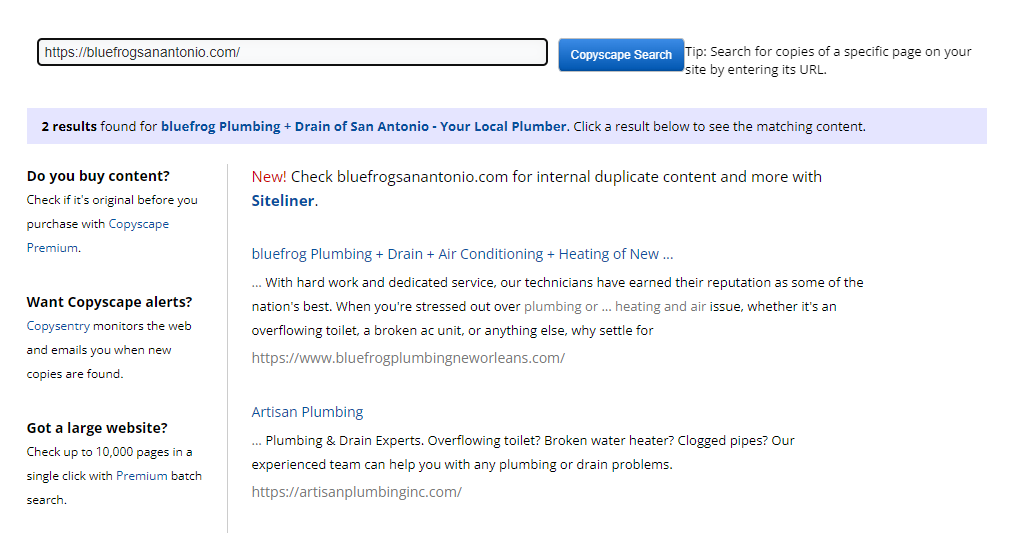Click the Artisan Plumbing result snippet text
The height and width of the screenshot is (533, 1012).
pyautogui.click(x=523, y=452)
